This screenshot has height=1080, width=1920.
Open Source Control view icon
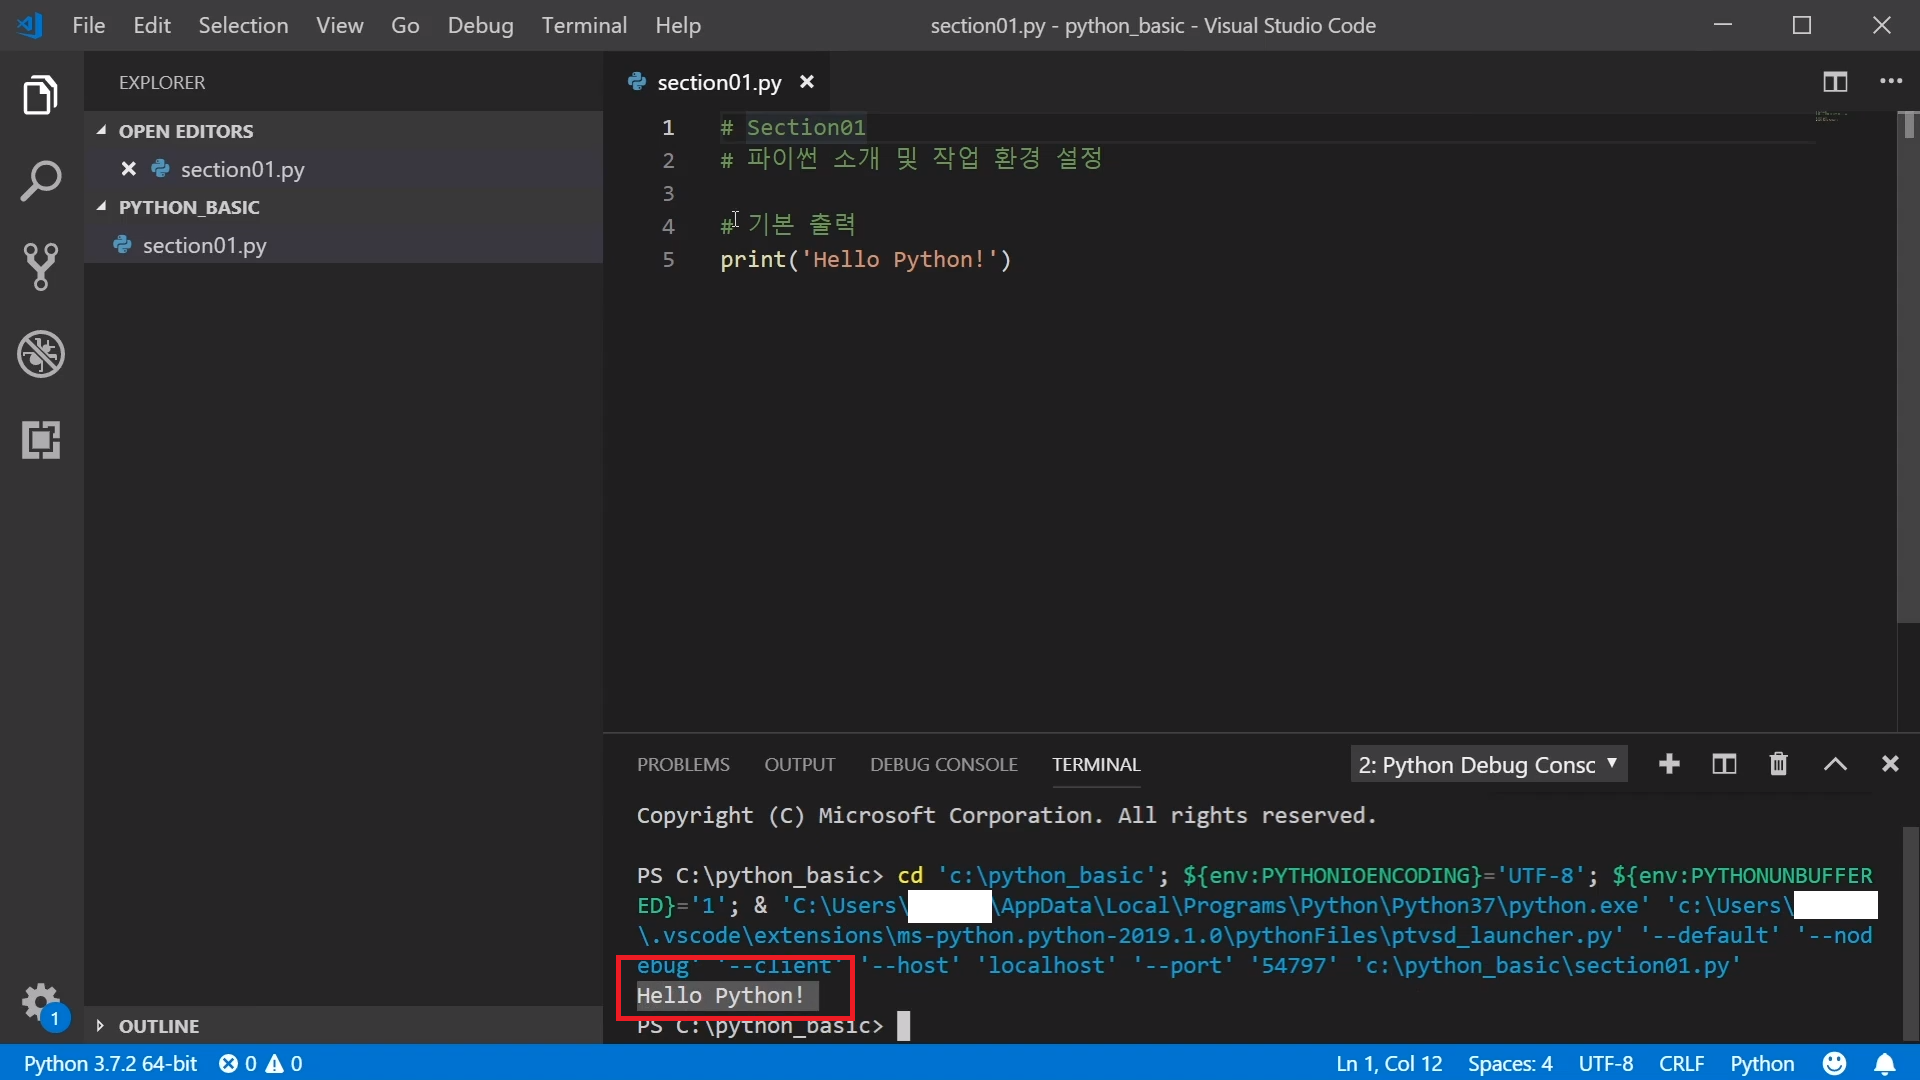coord(41,267)
